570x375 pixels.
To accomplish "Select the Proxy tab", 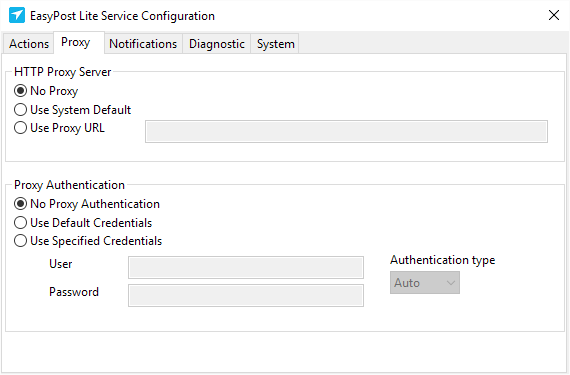I will coord(79,43).
